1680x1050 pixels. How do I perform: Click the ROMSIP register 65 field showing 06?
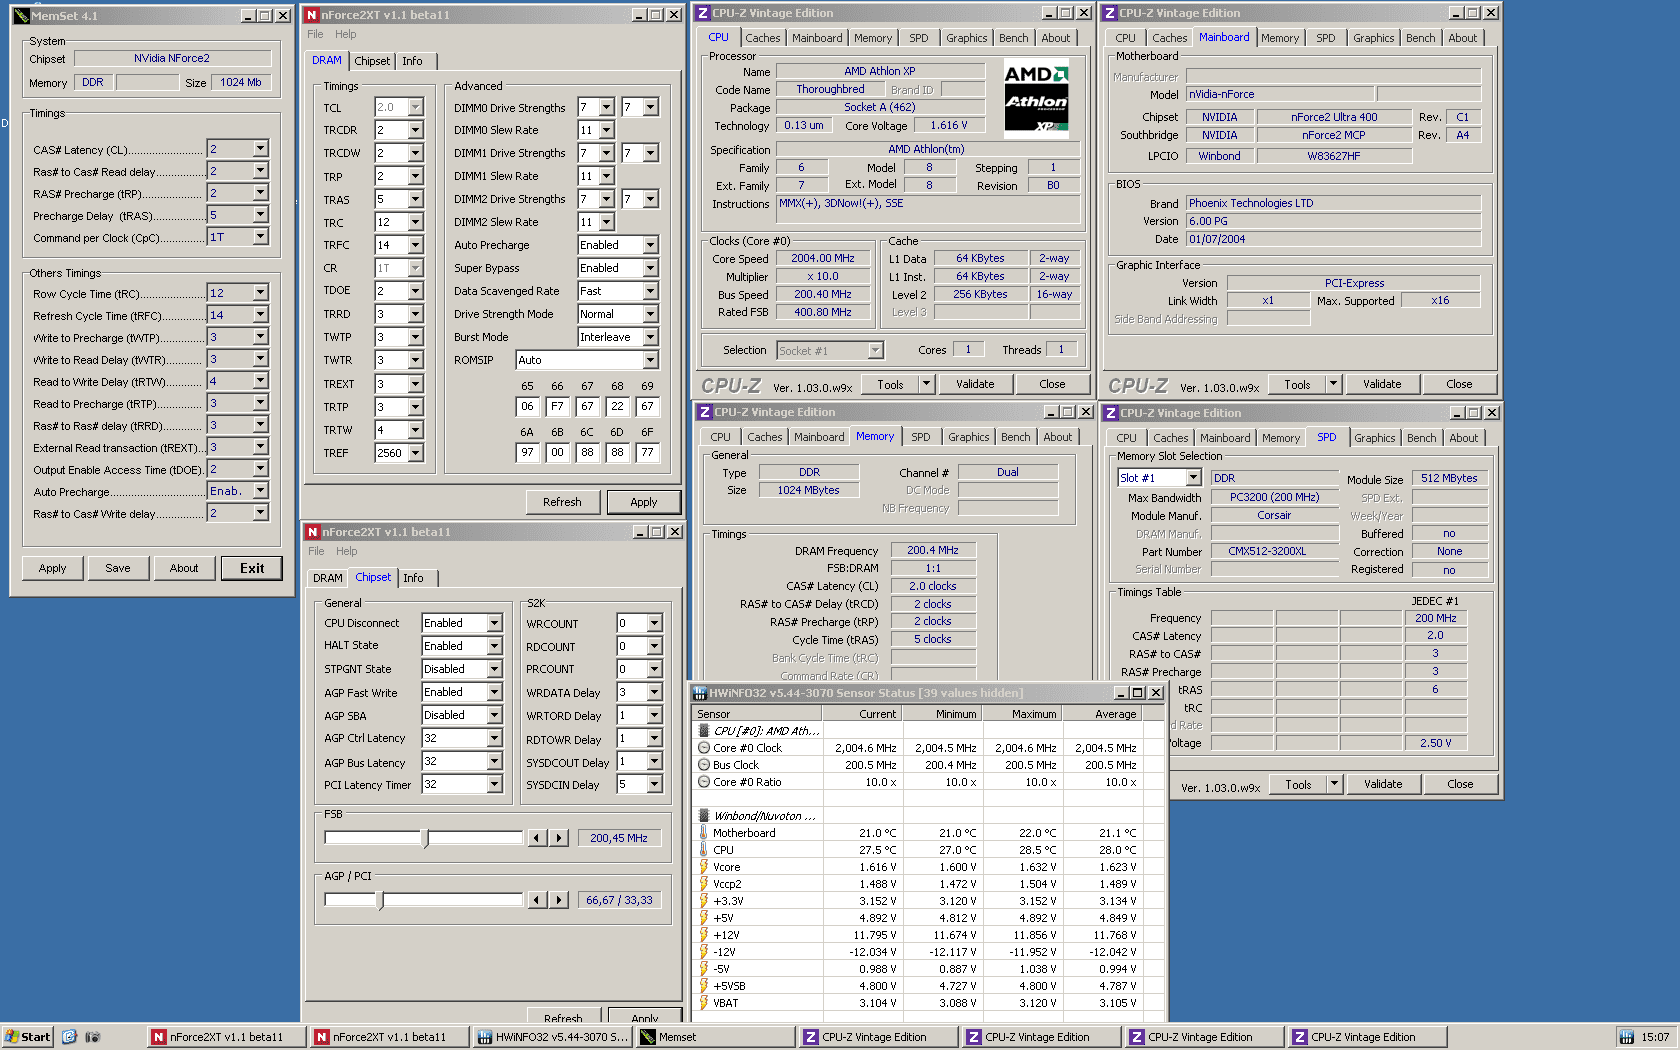click(527, 406)
